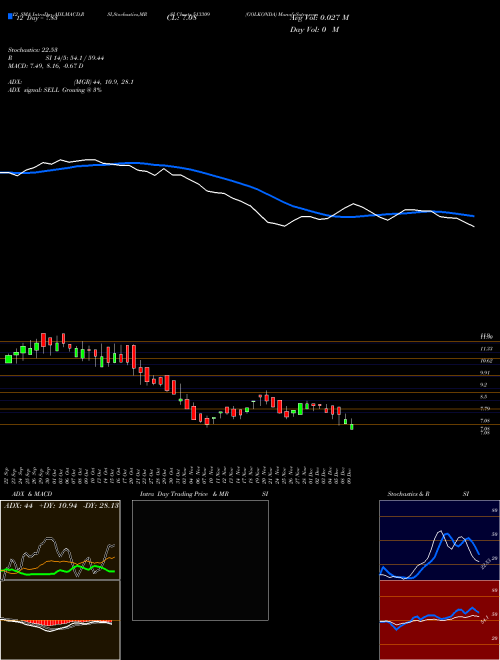Click the 'ADX: 44 +DY: 10.94 -DY: 28.13' header
The height and width of the screenshot is (660, 500).
[61, 505]
